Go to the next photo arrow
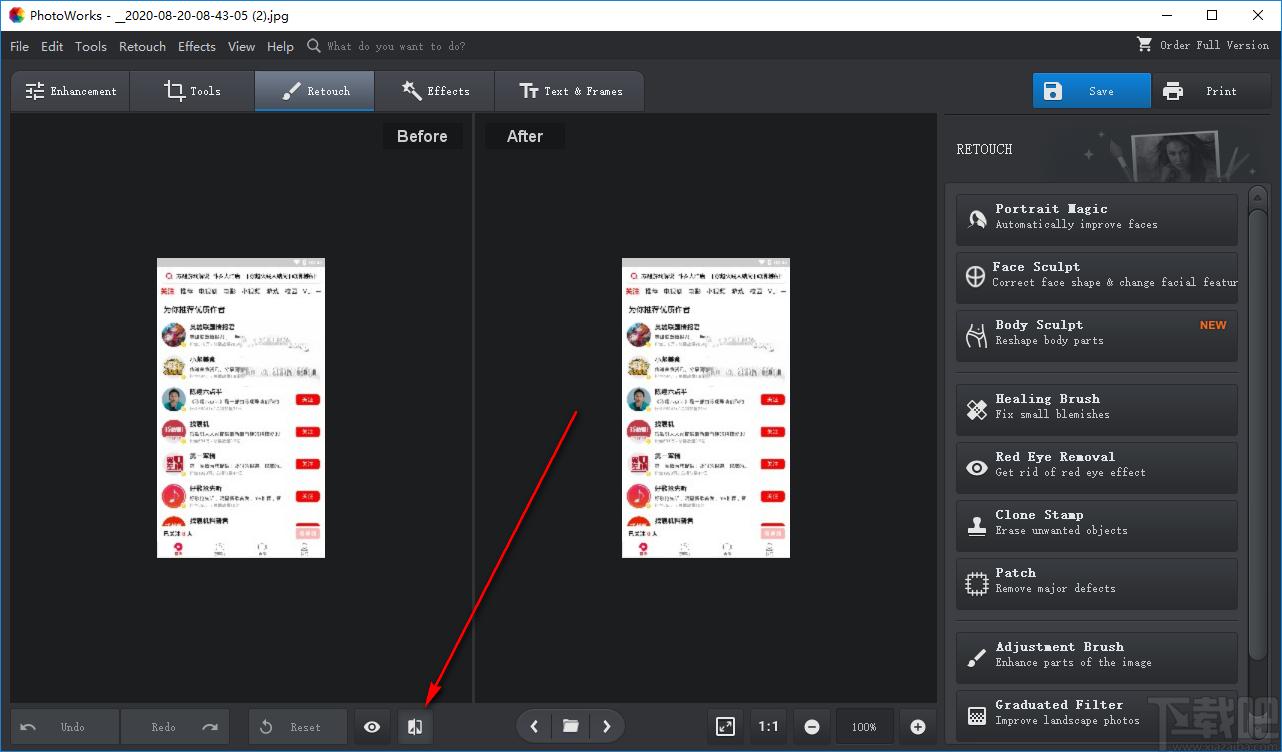 607,727
